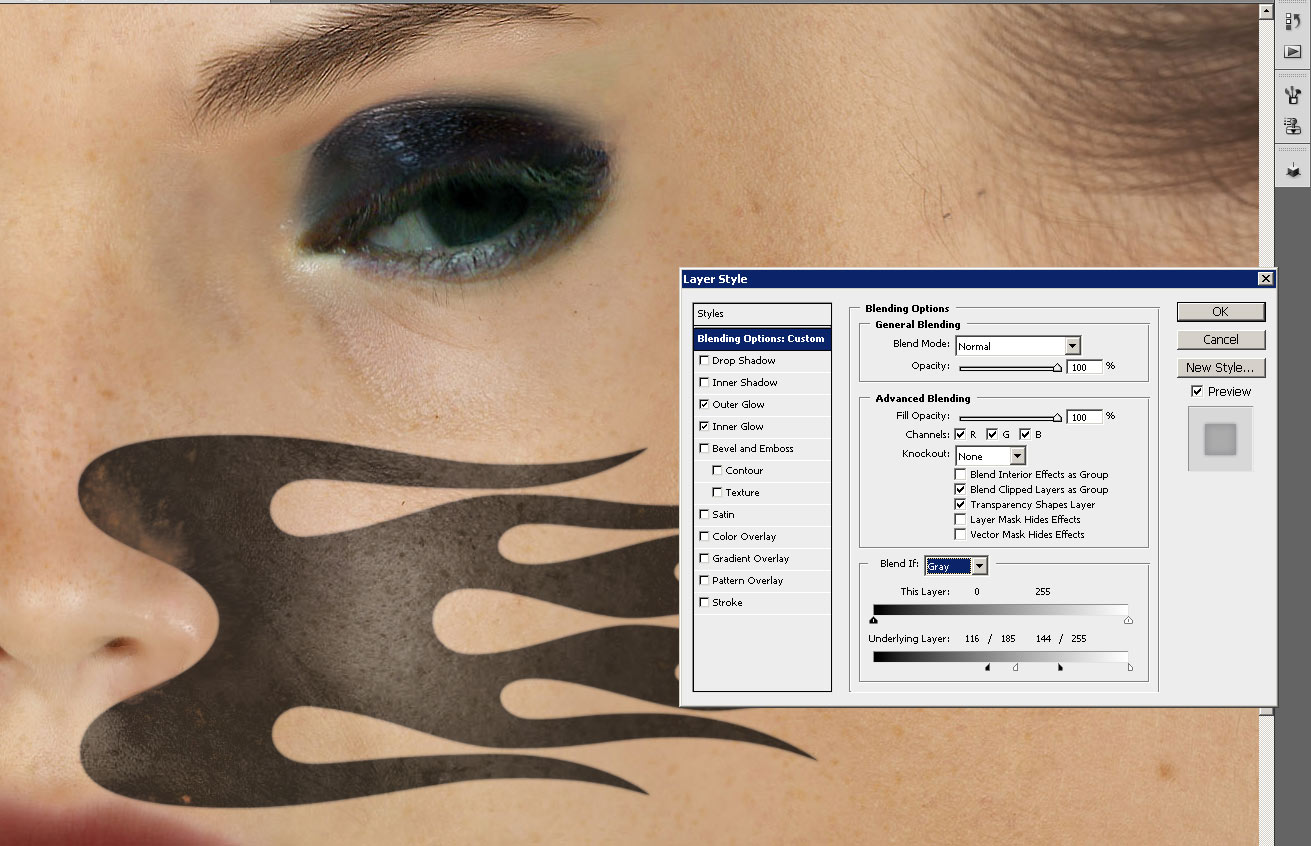Toggle the Preview checkbox
This screenshot has width=1311, height=846.
1197,392
